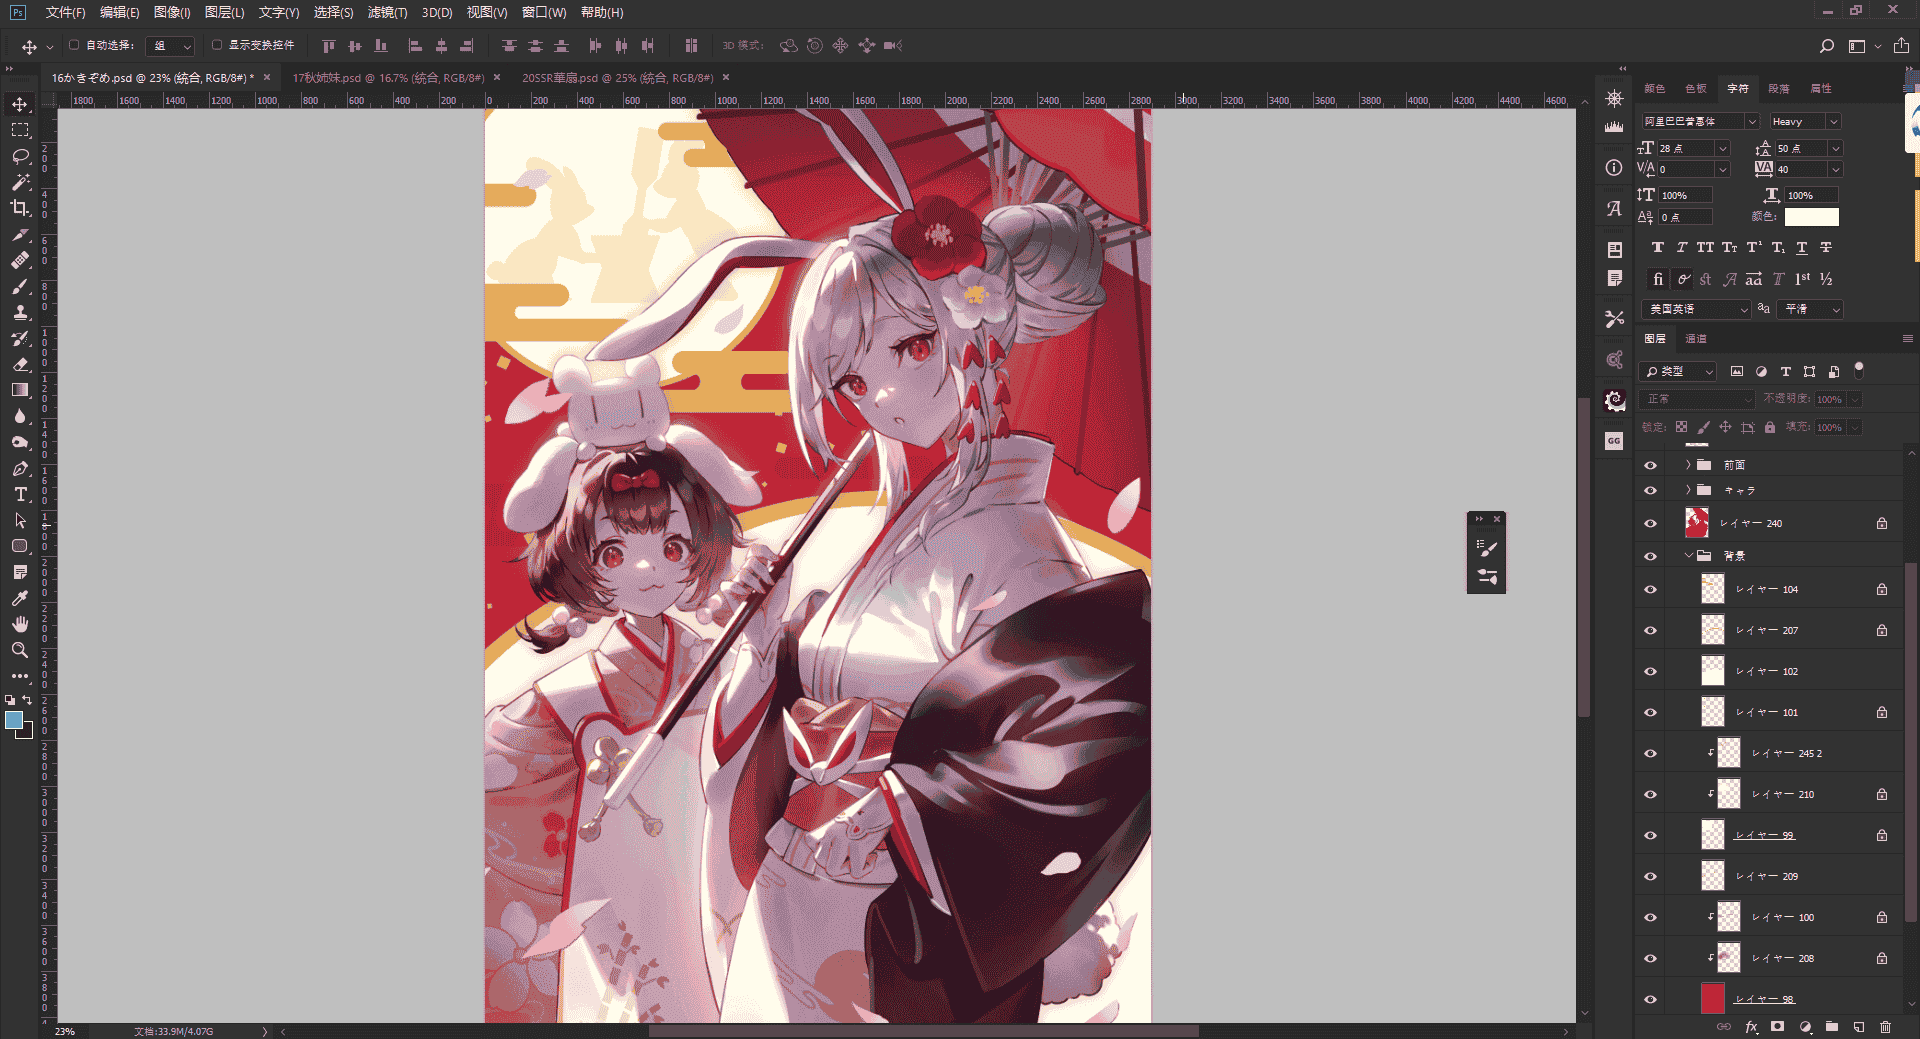Select the Move tool in toolbox

coord(20,104)
